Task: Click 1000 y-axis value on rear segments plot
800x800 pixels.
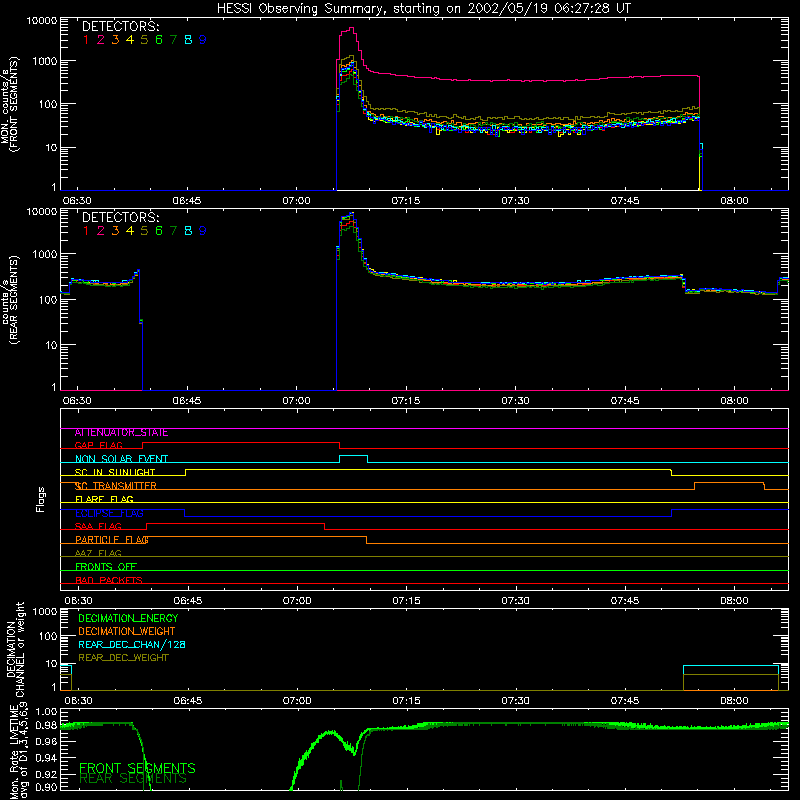Action: (x=45, y=254)
